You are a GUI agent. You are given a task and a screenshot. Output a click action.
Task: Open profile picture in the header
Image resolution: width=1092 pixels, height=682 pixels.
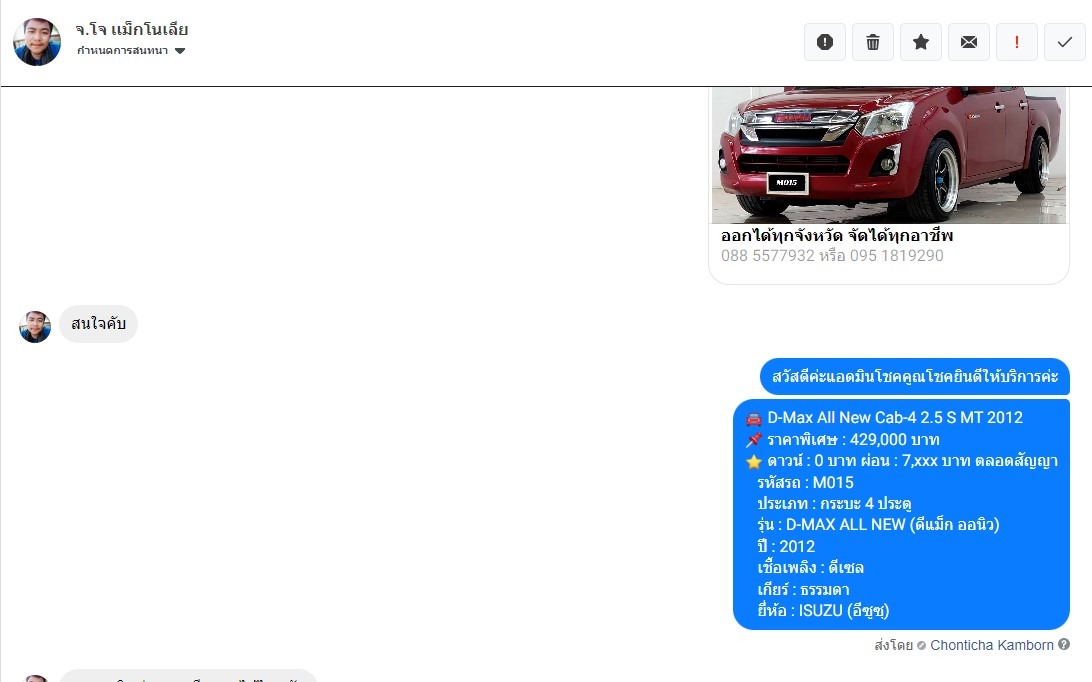point(37,42)
